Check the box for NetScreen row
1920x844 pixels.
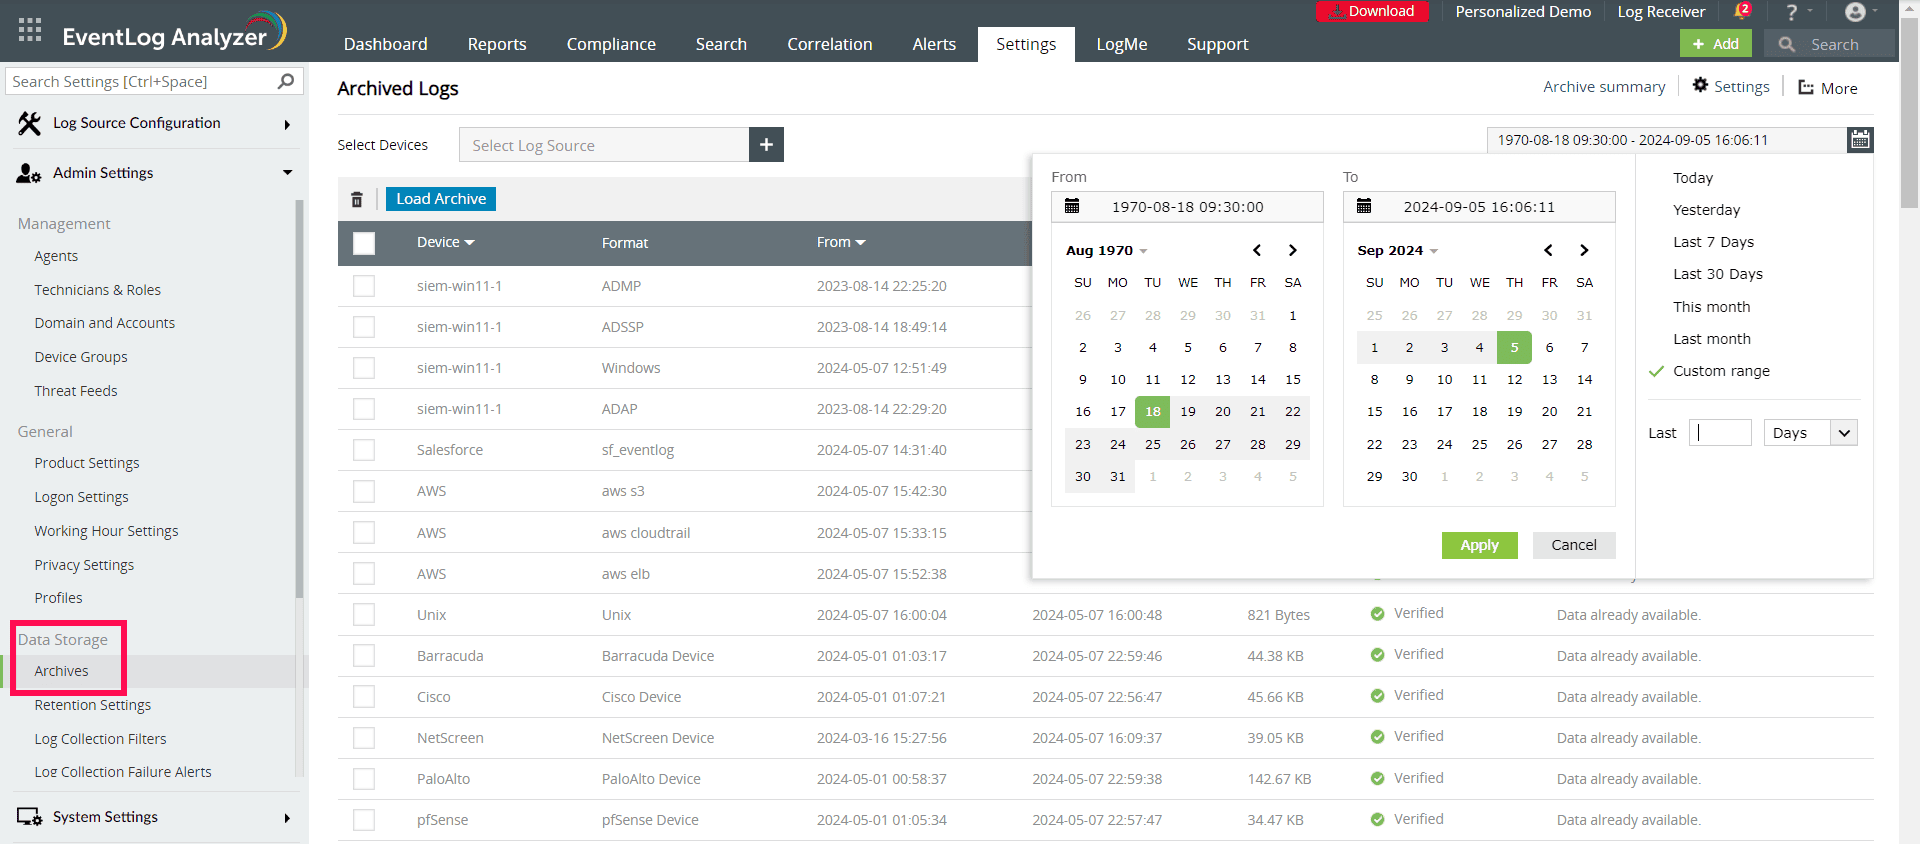(364, 738)
